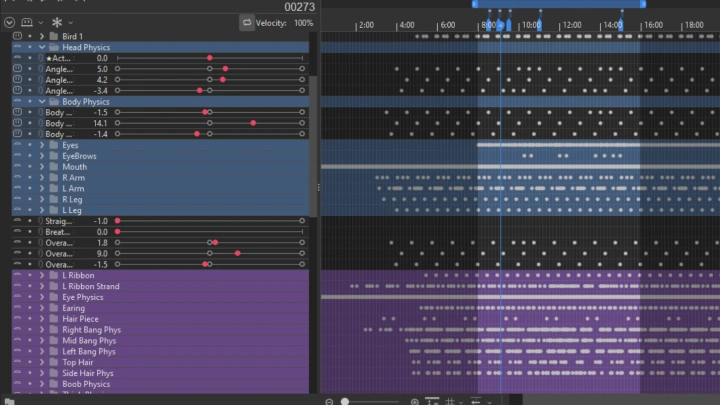Click the loop toggle icon beside Velocity
This screenshot has width=720, height=405.
click(x=246, y=22)
